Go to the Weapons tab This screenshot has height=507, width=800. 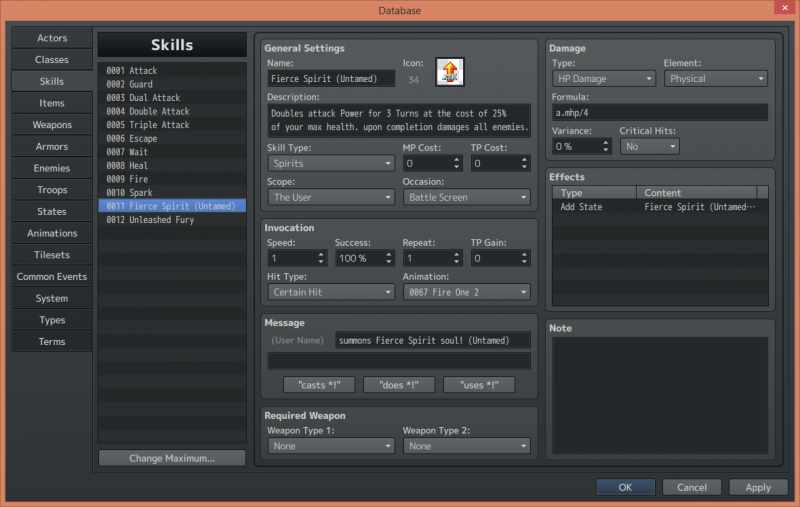52,124
